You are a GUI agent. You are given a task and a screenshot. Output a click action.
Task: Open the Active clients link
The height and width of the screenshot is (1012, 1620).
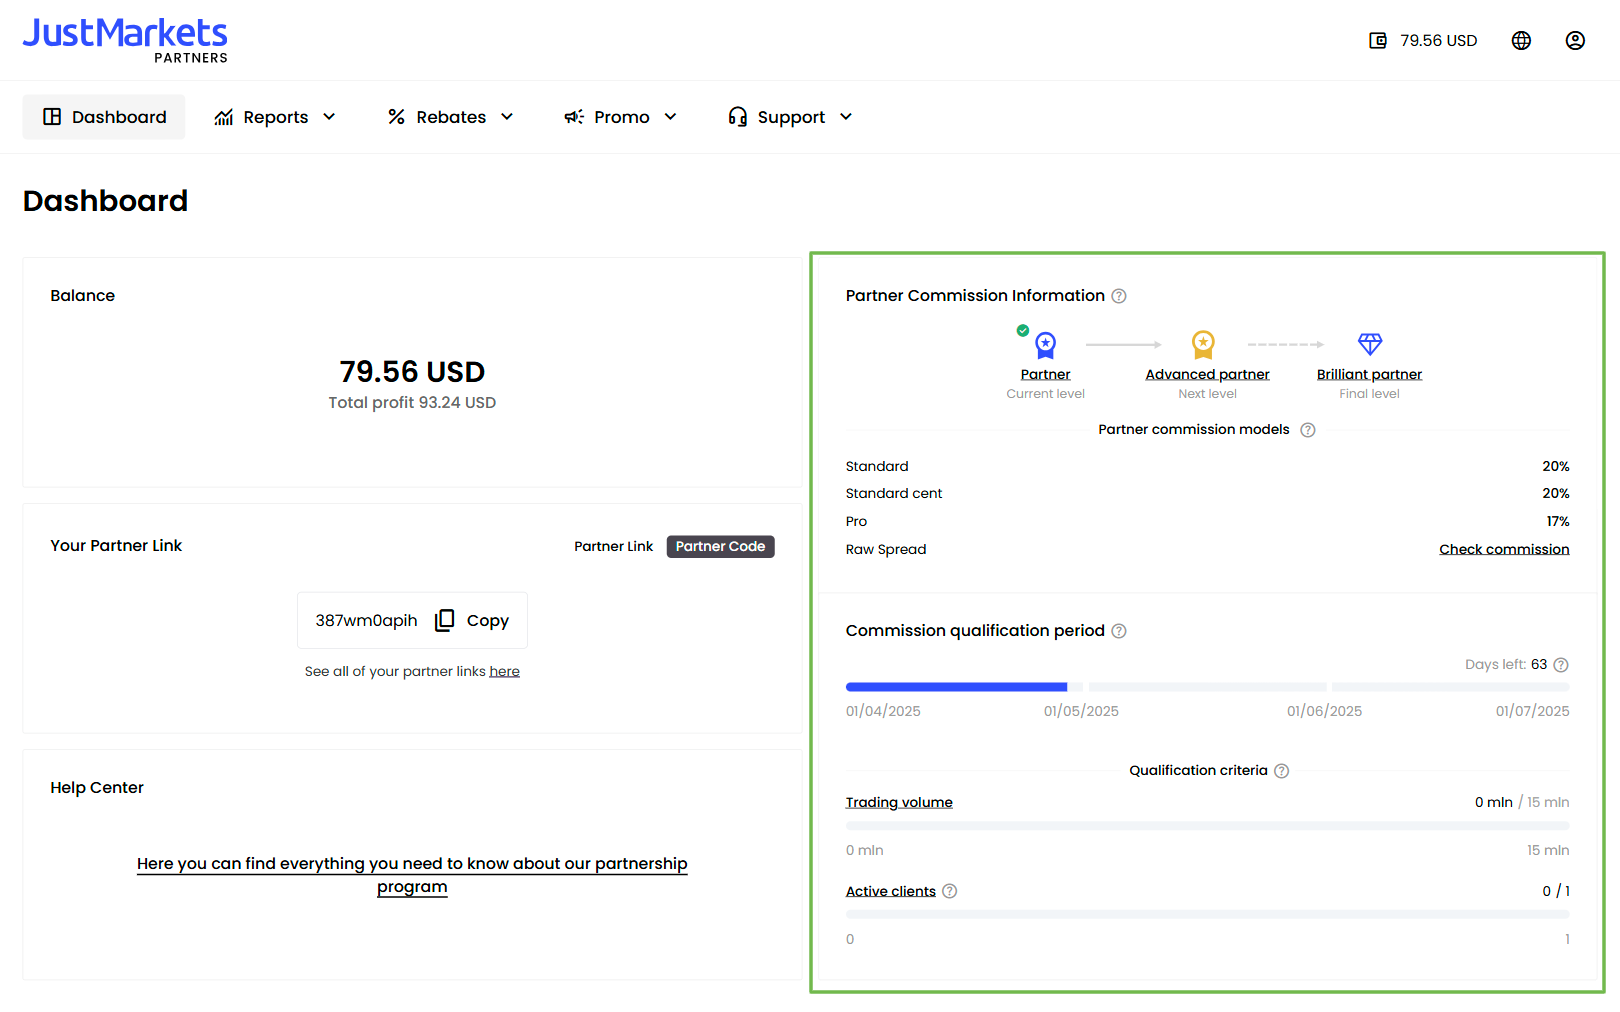[891, 891]
